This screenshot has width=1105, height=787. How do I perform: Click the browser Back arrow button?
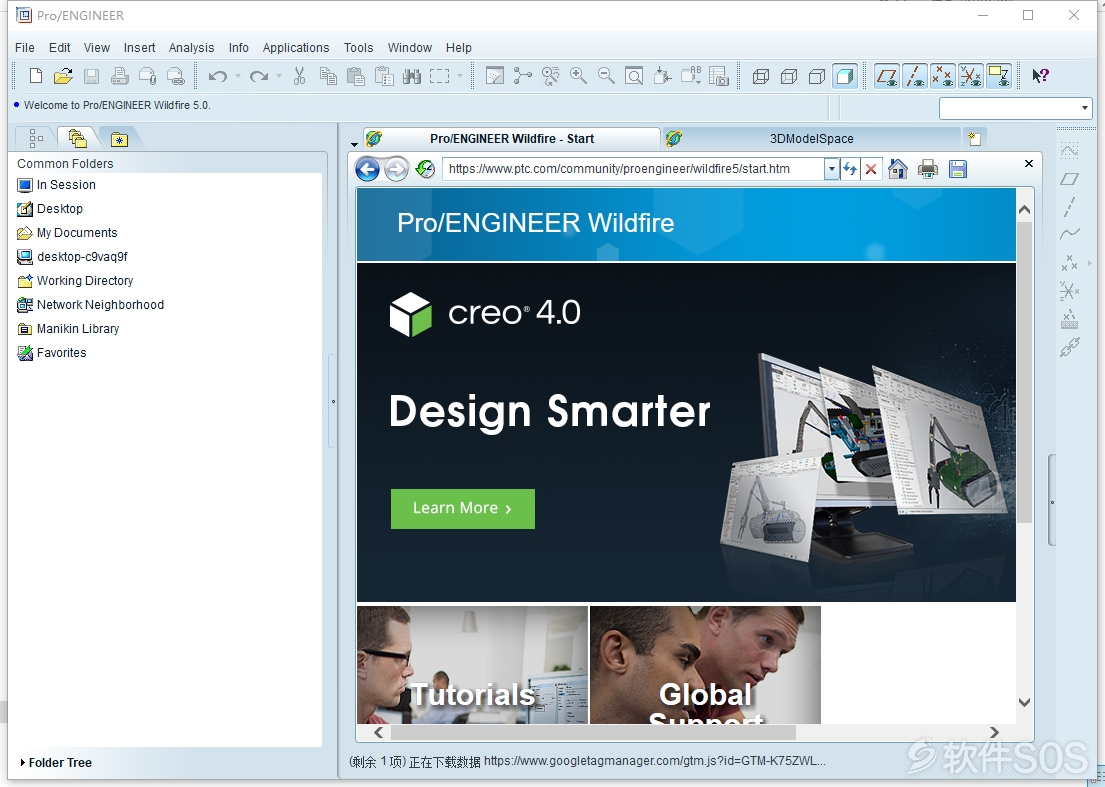367,169
